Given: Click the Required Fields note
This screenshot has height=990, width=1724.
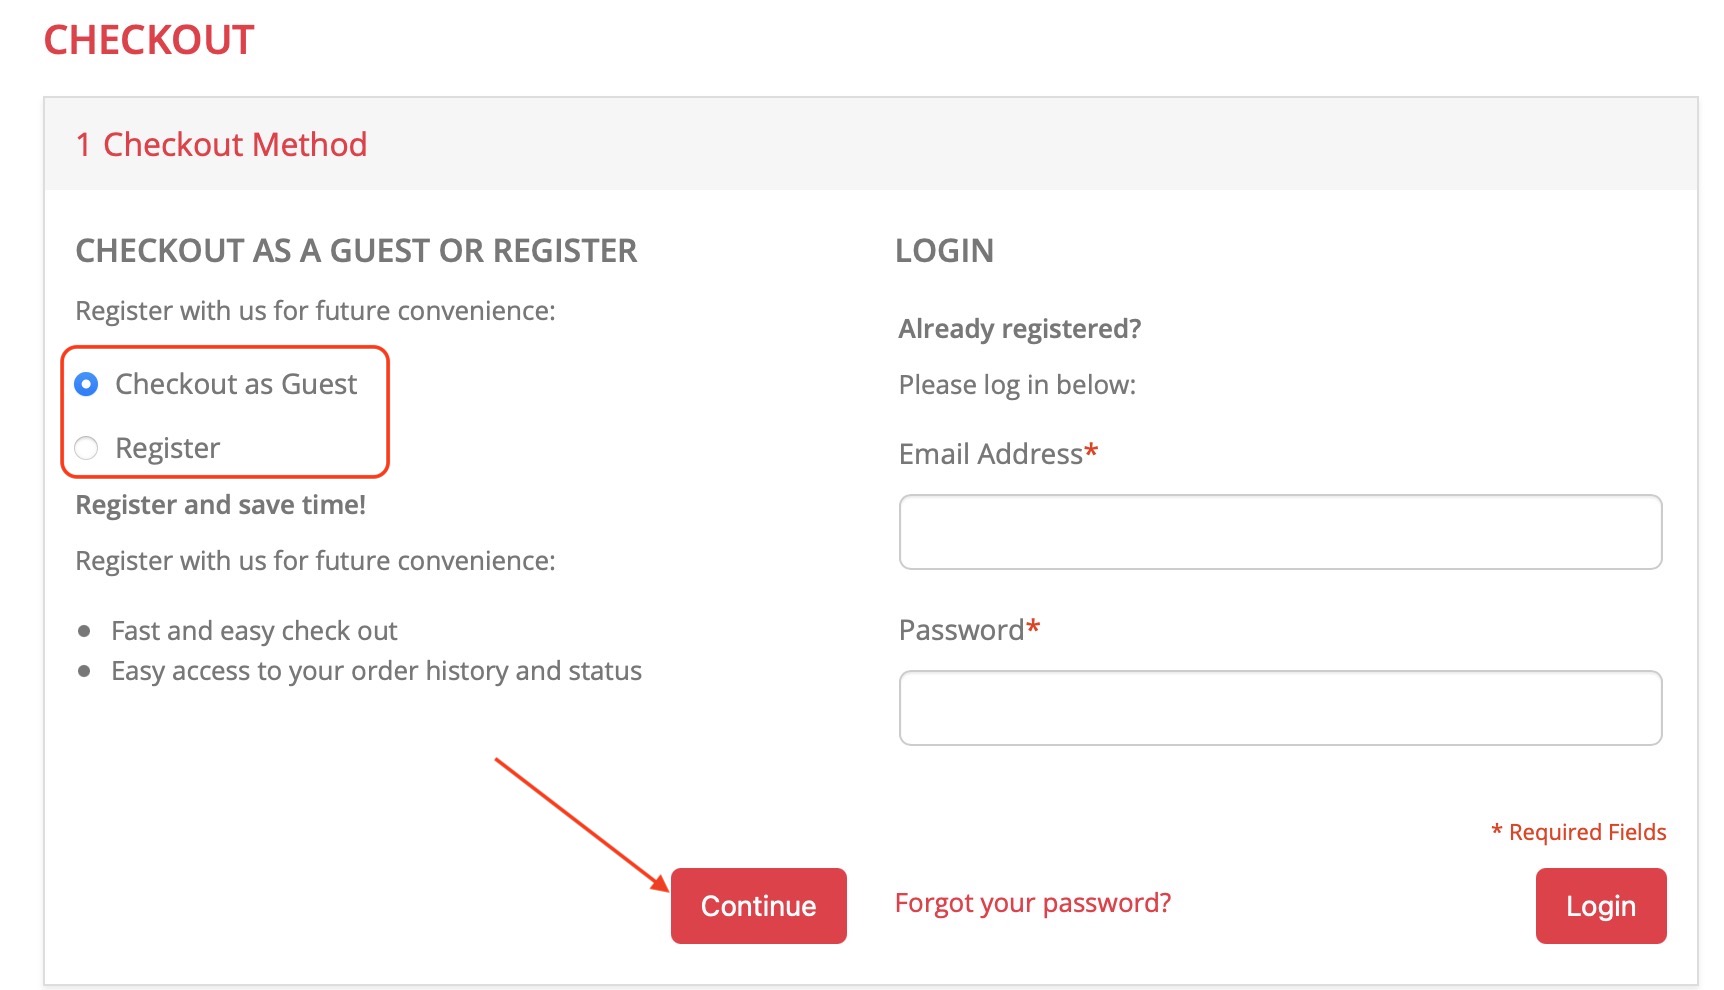Looking at the screenshot, I should 1578,832.
